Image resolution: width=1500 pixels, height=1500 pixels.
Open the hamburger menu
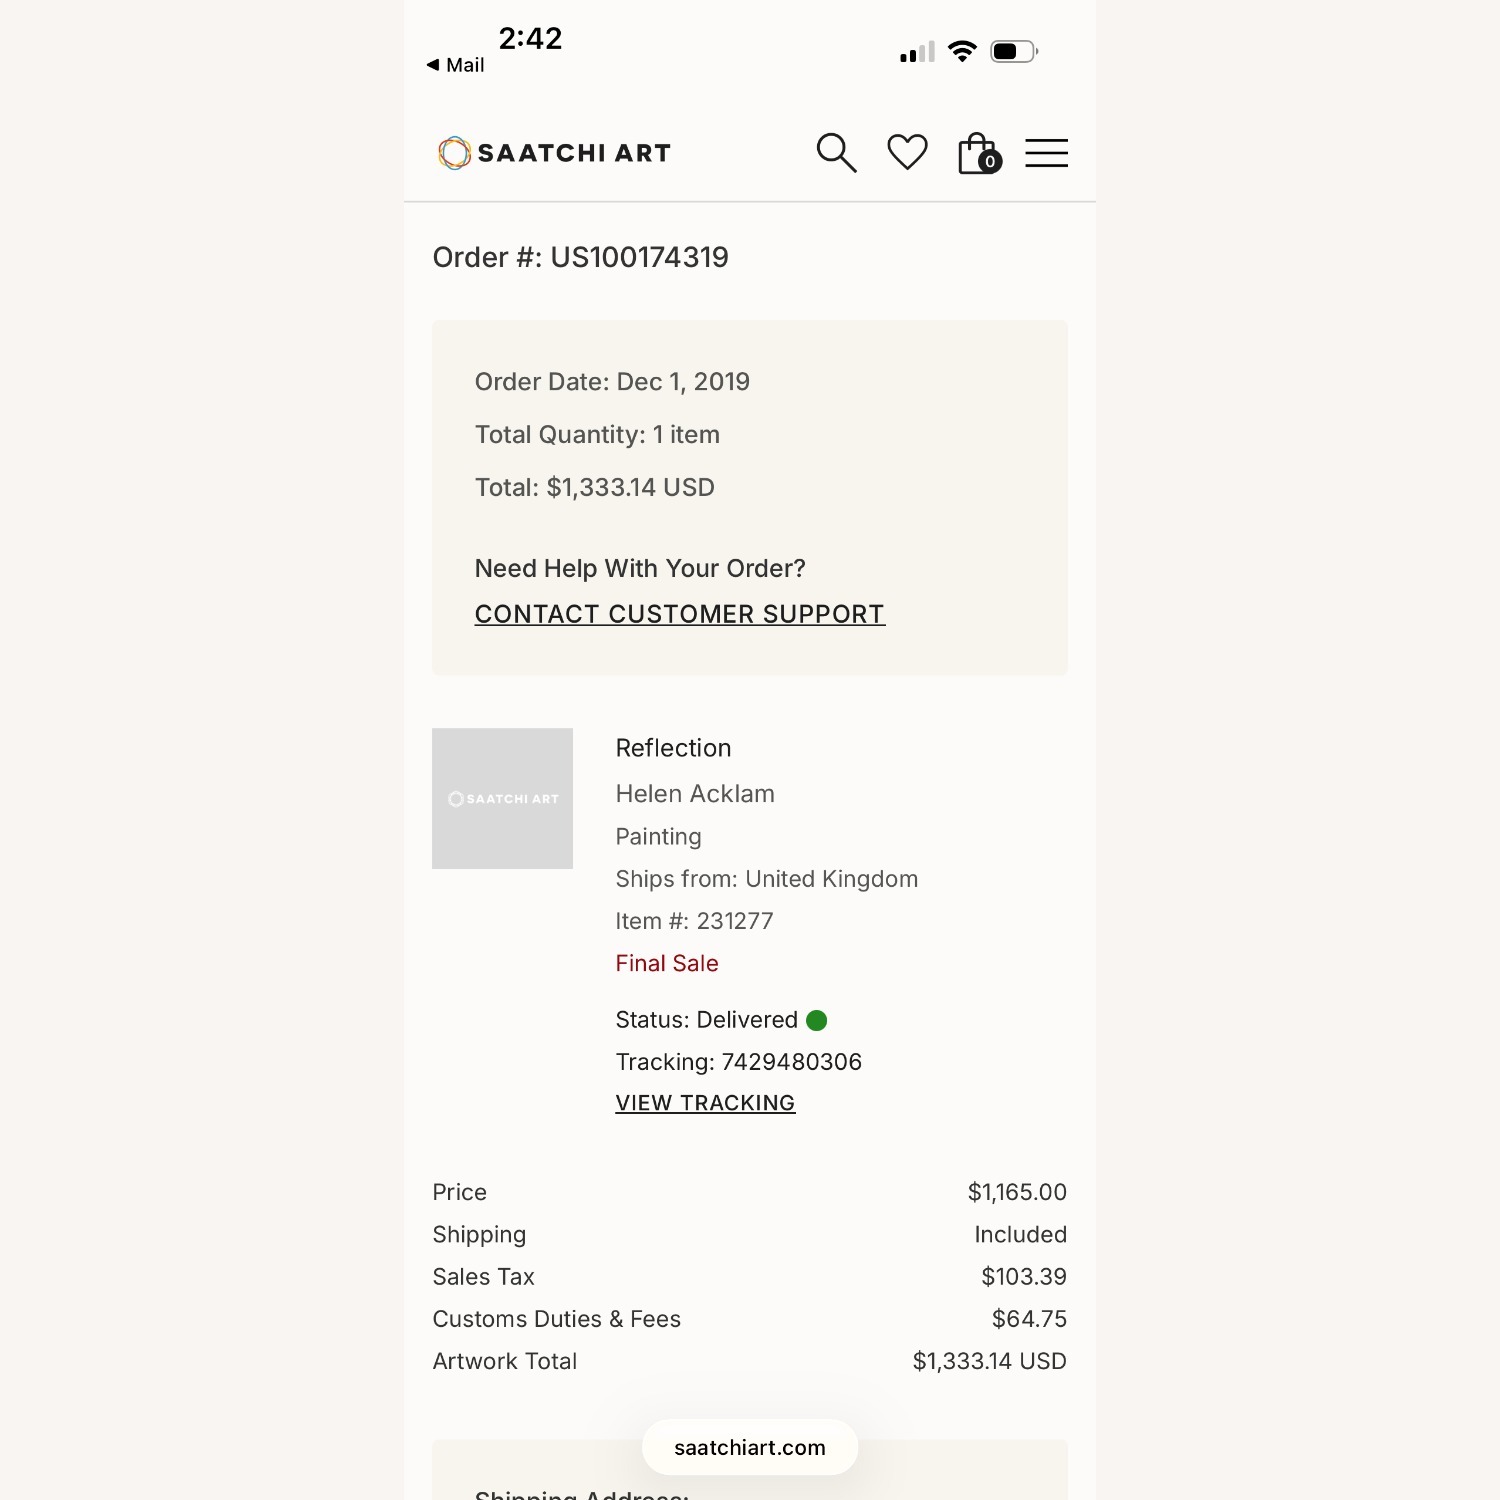[x=1046, y=153]
